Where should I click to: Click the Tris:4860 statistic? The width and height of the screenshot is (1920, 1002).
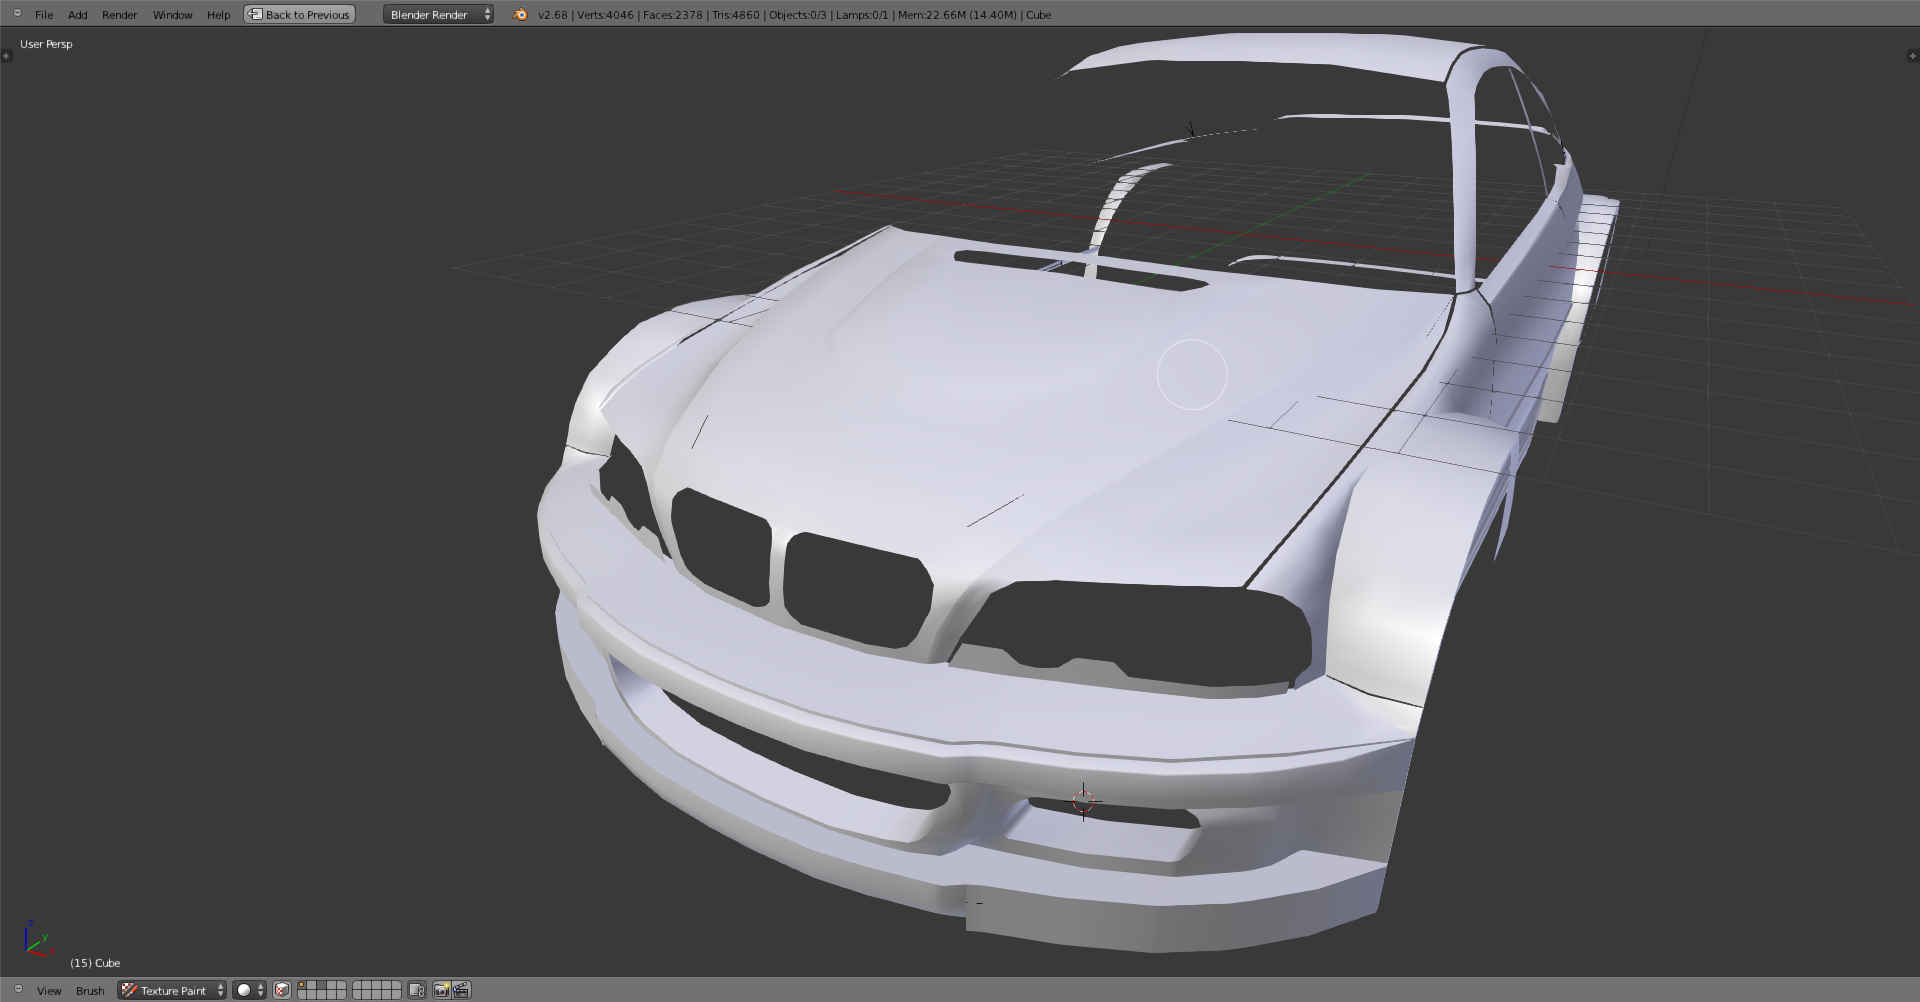736,15
